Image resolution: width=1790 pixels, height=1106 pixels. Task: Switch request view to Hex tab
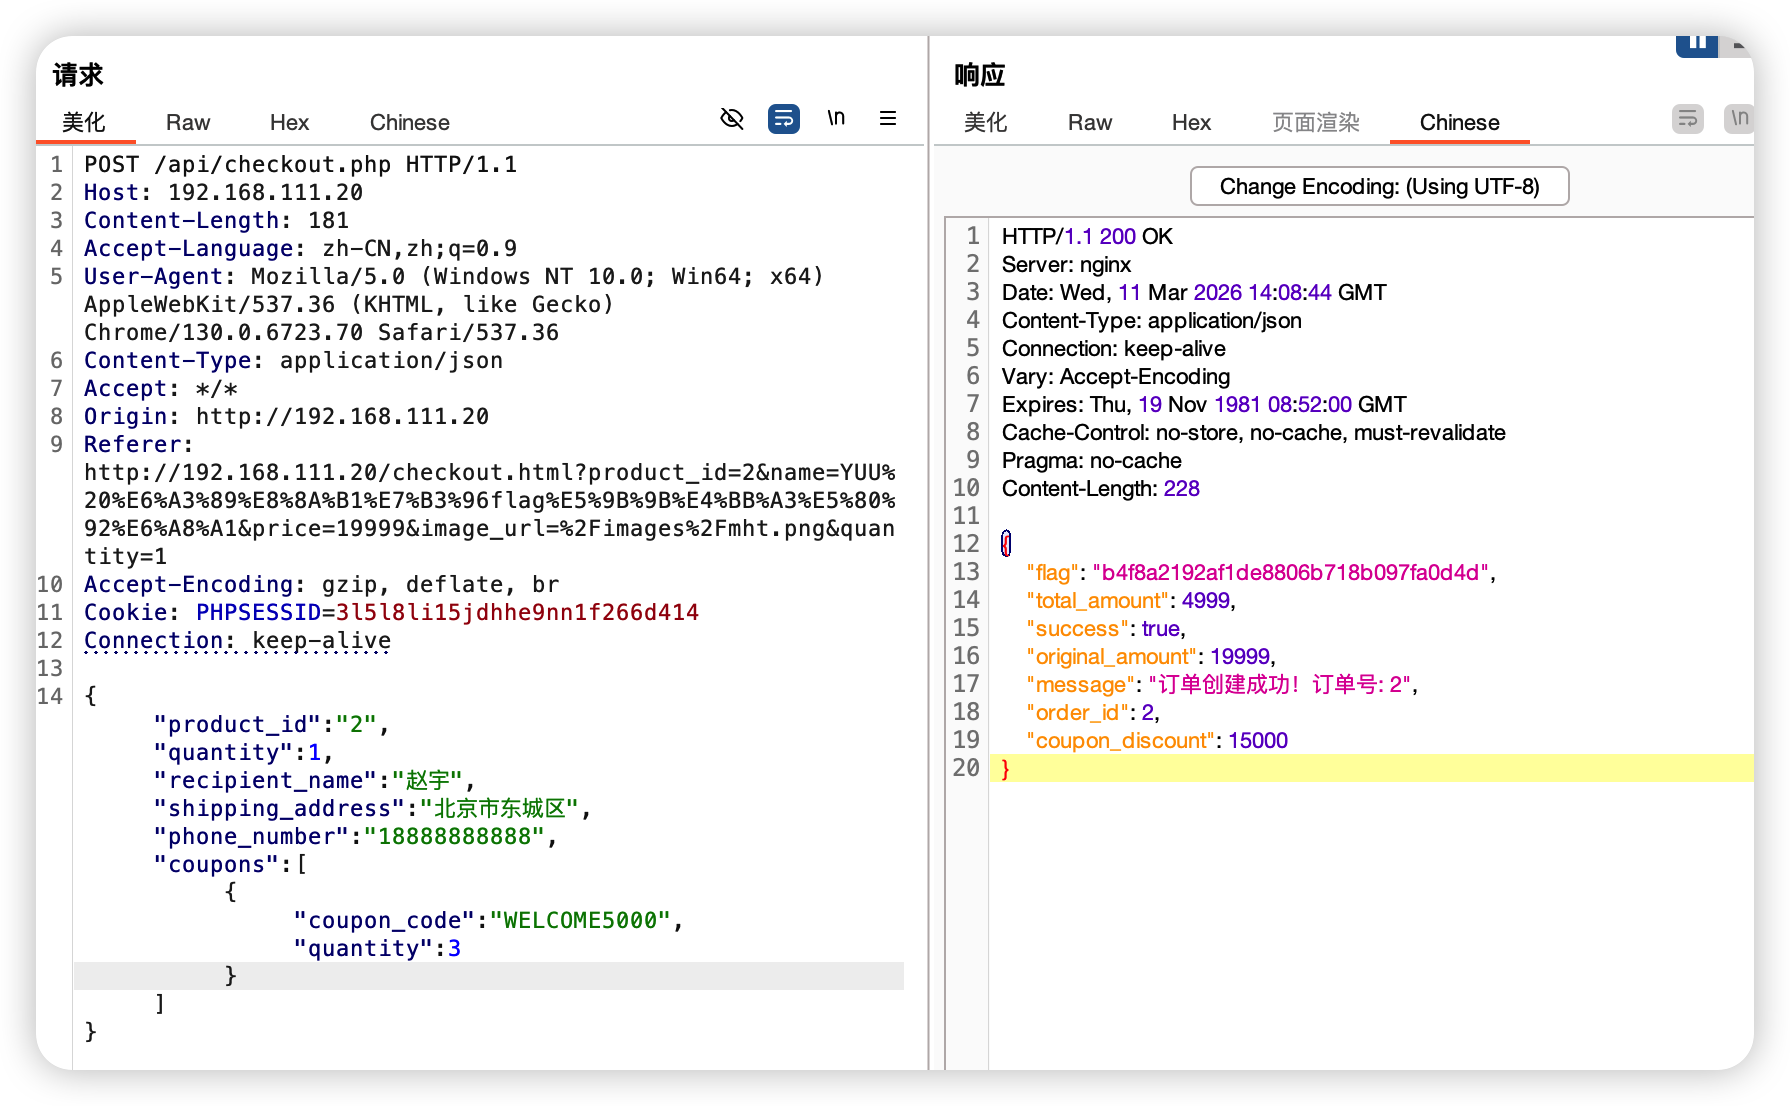click(289, 123)
